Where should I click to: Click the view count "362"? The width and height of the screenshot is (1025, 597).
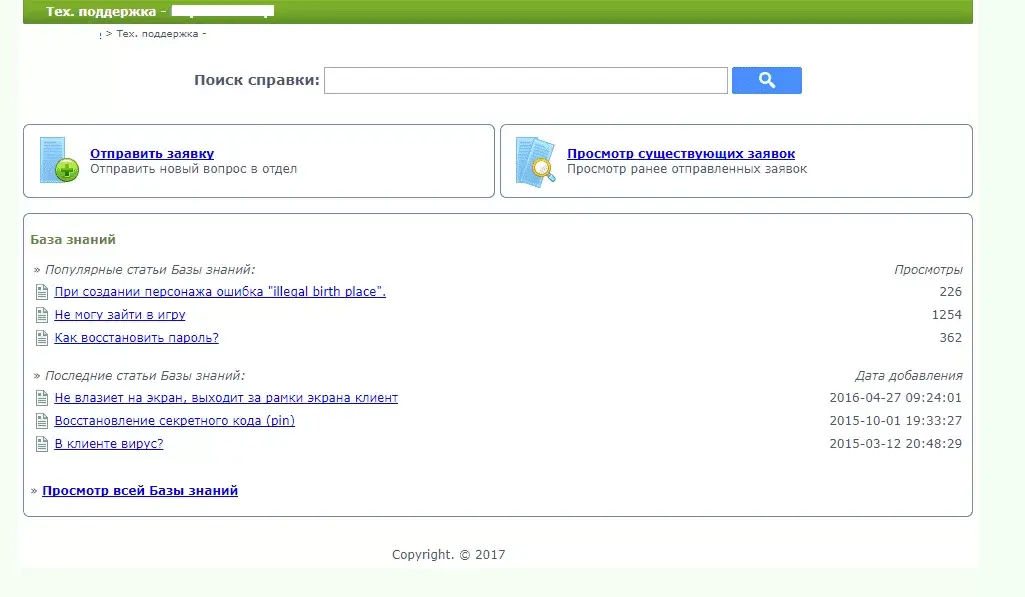point(950,337)
